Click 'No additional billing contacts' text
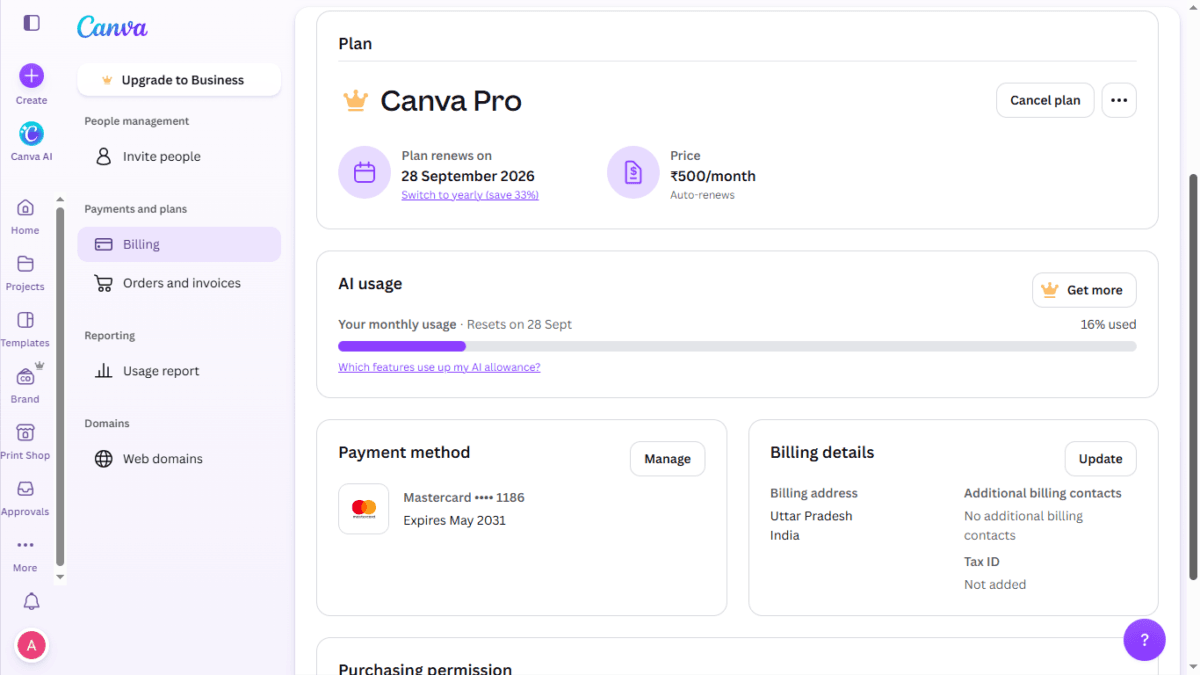The image size is (1200, 675). [x=1024, y=526]
